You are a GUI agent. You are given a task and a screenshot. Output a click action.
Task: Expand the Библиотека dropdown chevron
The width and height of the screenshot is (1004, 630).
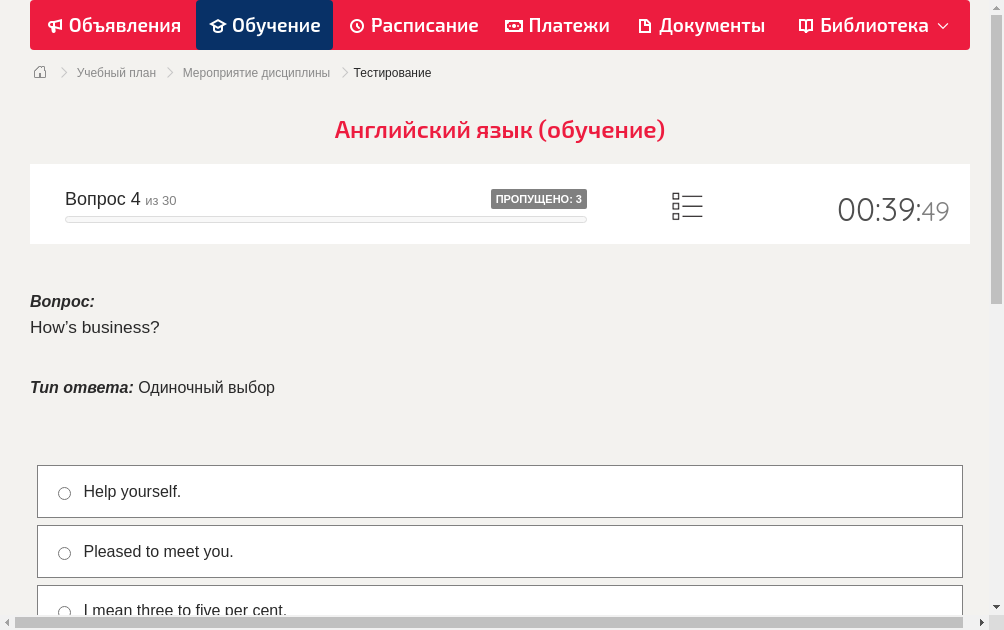(x=943, y=26)
